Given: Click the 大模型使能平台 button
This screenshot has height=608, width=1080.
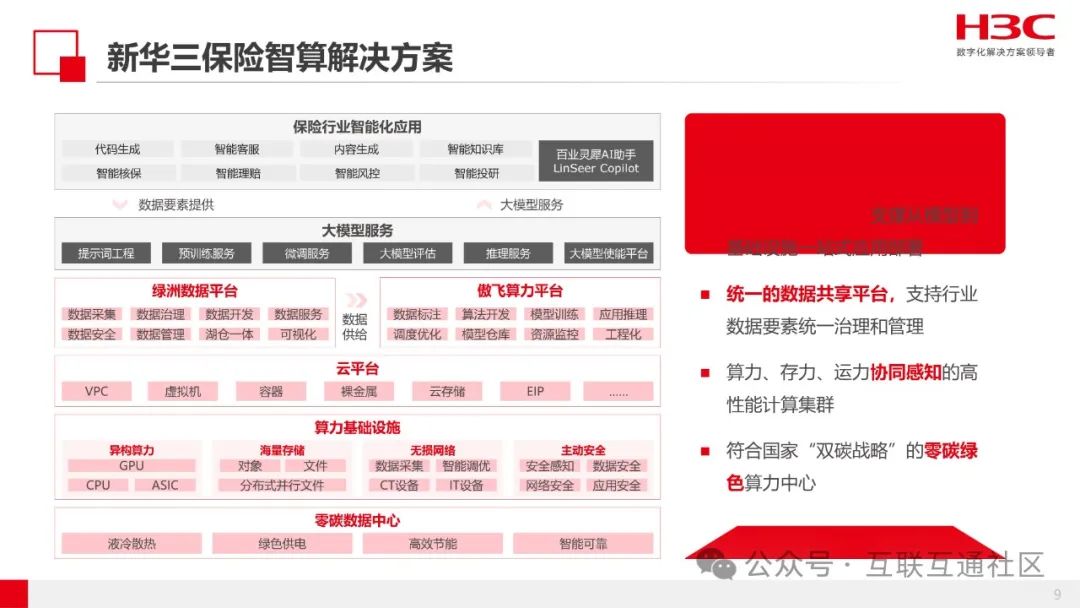Looking at the screenshot, I should [x=609, y=253].
